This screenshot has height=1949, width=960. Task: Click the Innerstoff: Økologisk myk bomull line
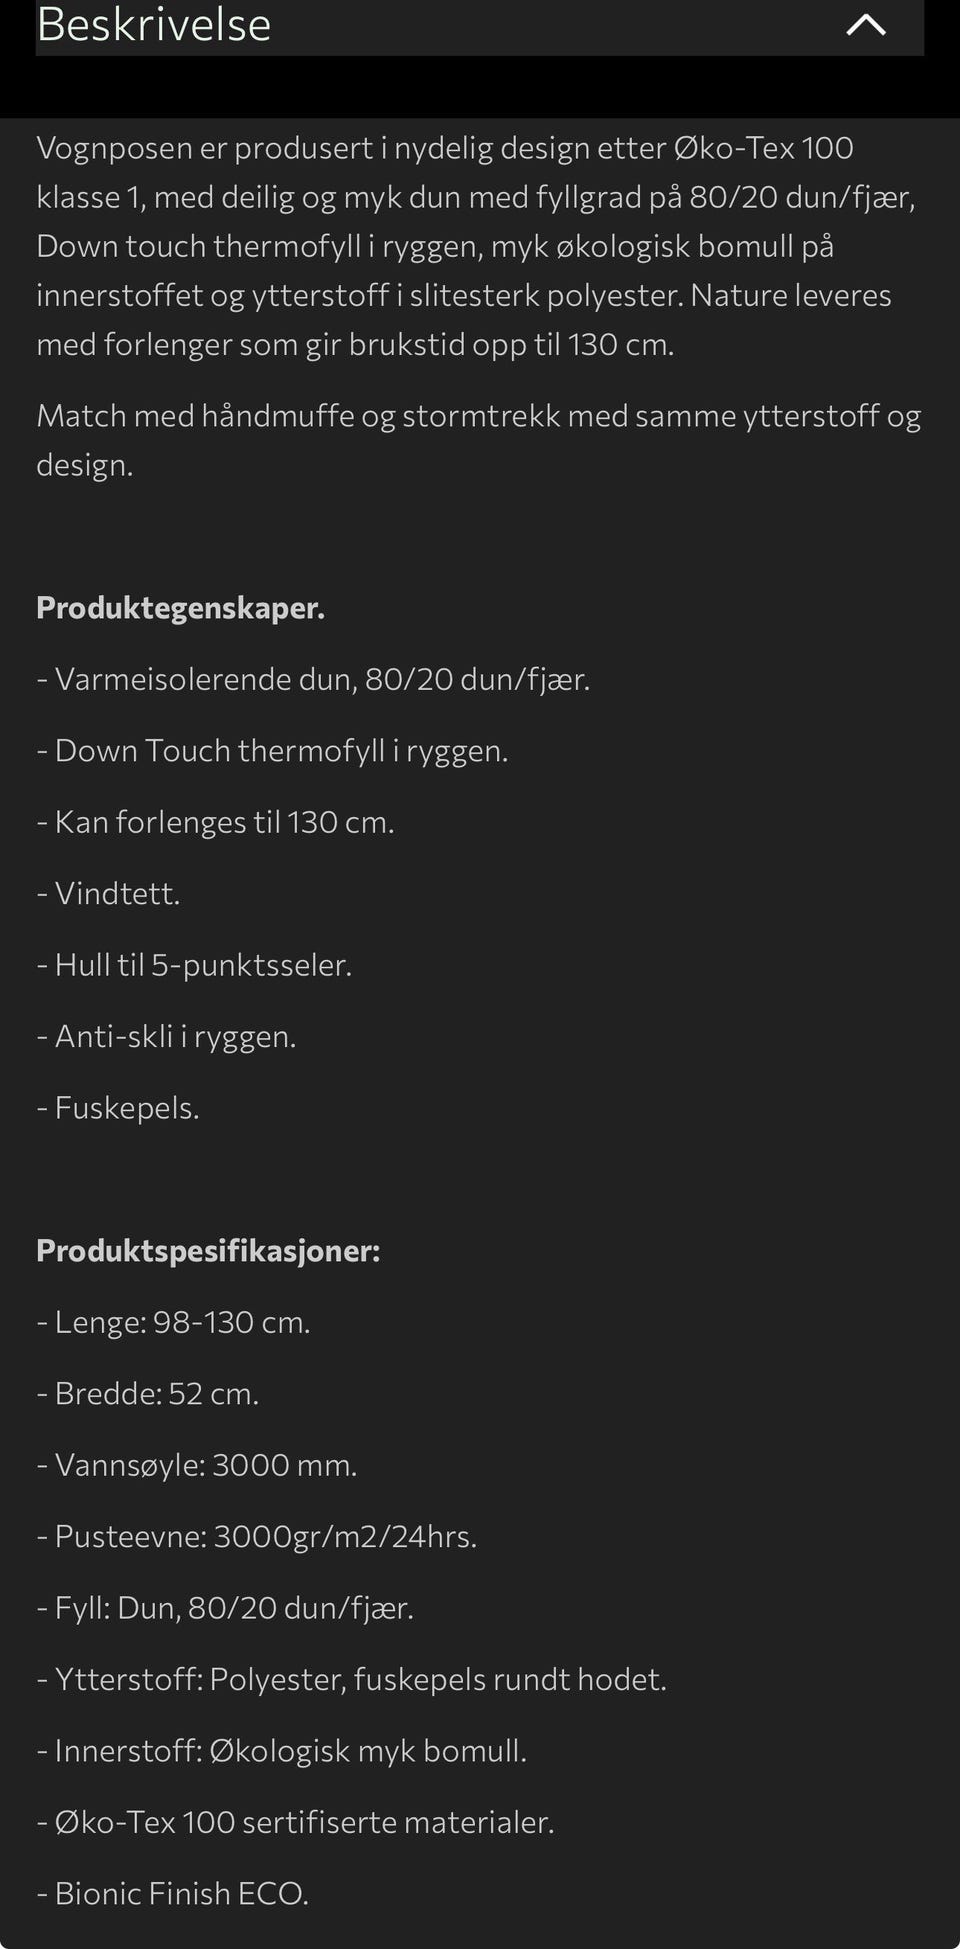281,1751
